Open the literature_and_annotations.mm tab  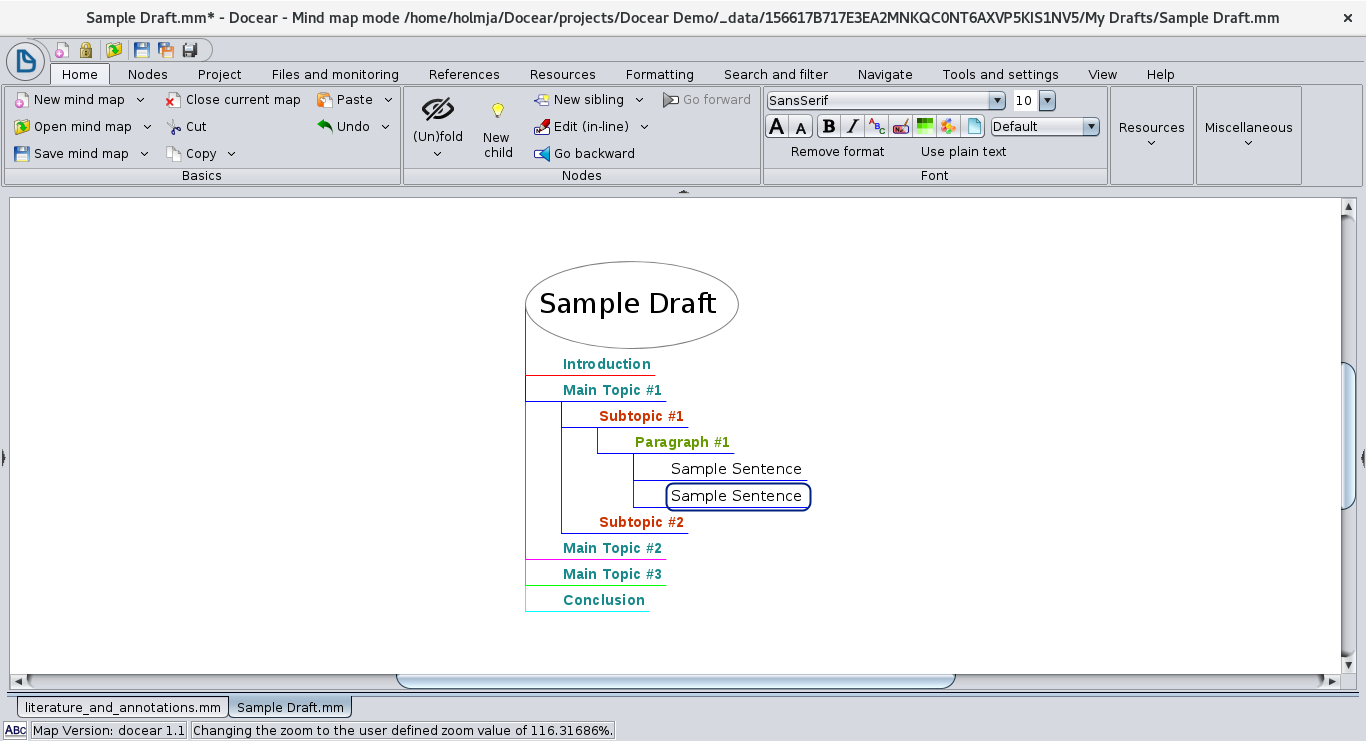click(x=121, y=707)
